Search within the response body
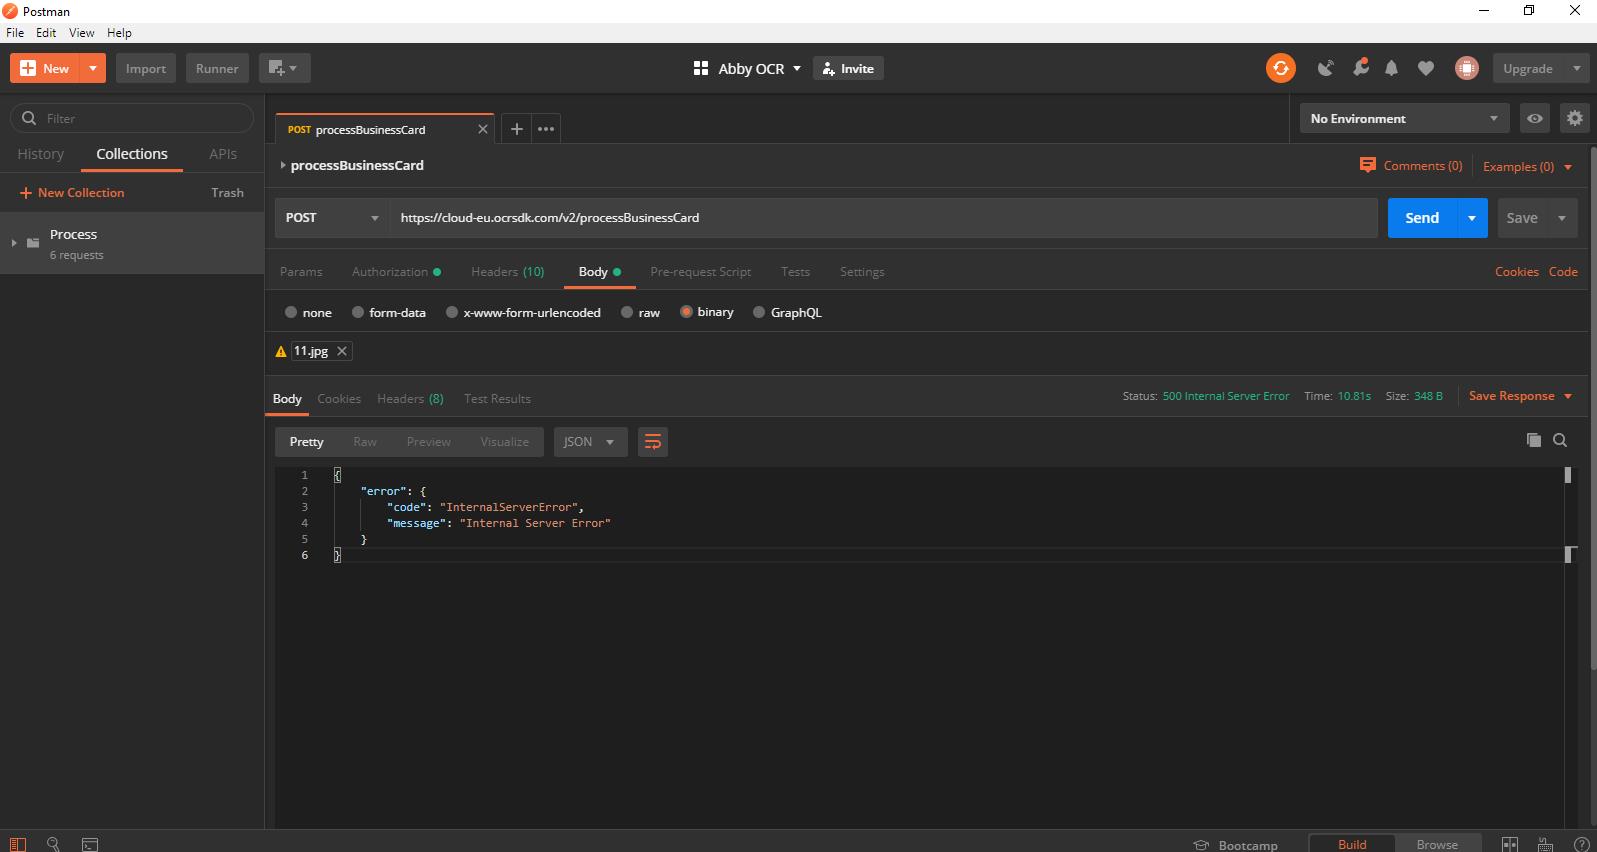The height and width of the screenshot is (852, 1597). click(x=1560, y=440)
